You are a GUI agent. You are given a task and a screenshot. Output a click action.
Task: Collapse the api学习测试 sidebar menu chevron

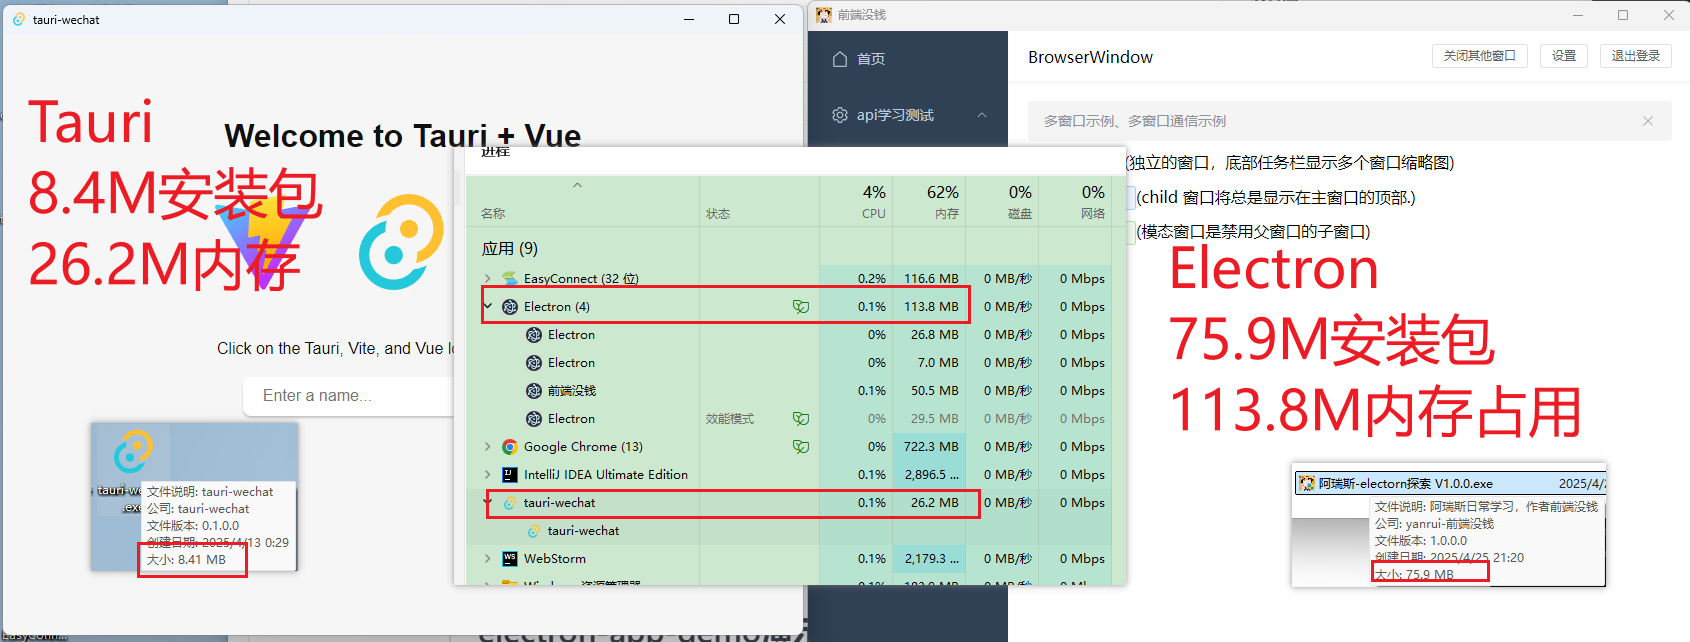tap(982, 115)
